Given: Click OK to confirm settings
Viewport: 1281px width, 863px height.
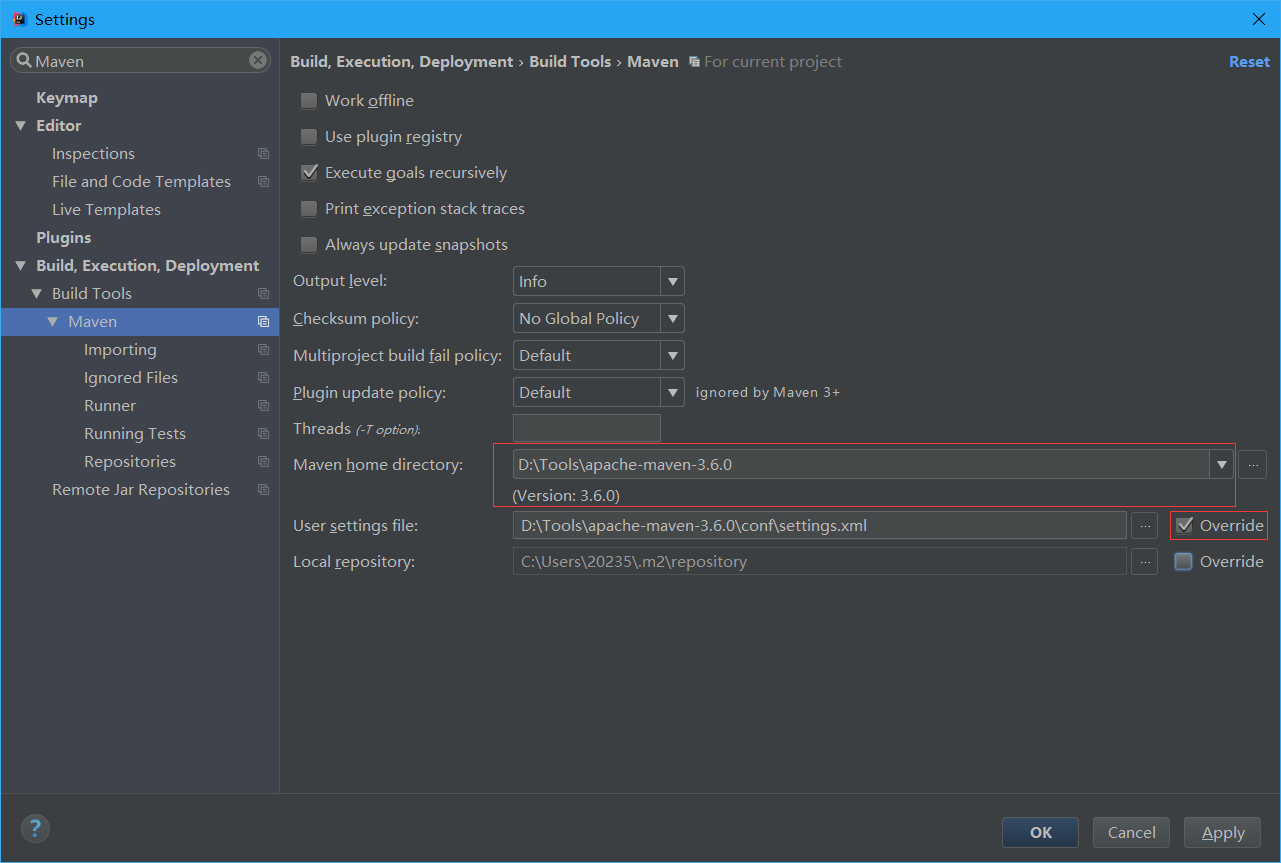Looking at the screenshot, I should point(1040,832).
